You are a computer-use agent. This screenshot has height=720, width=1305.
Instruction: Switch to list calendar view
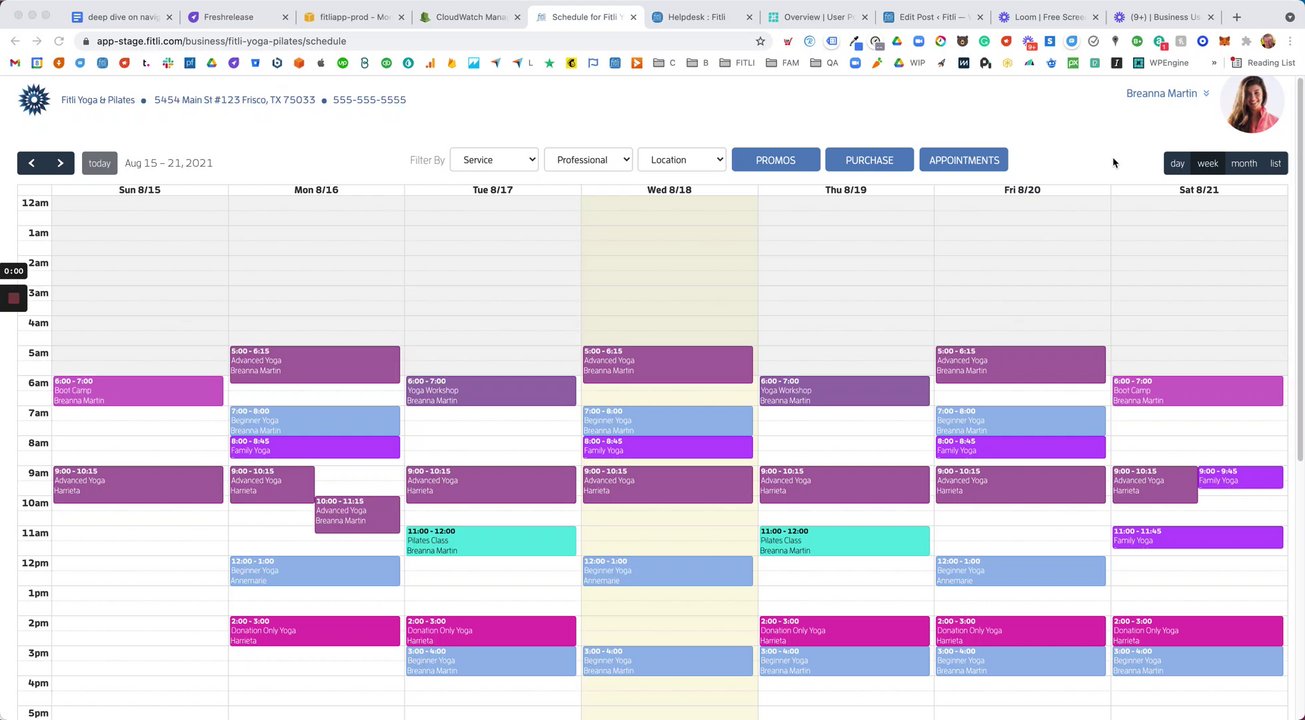(1275, 163)
